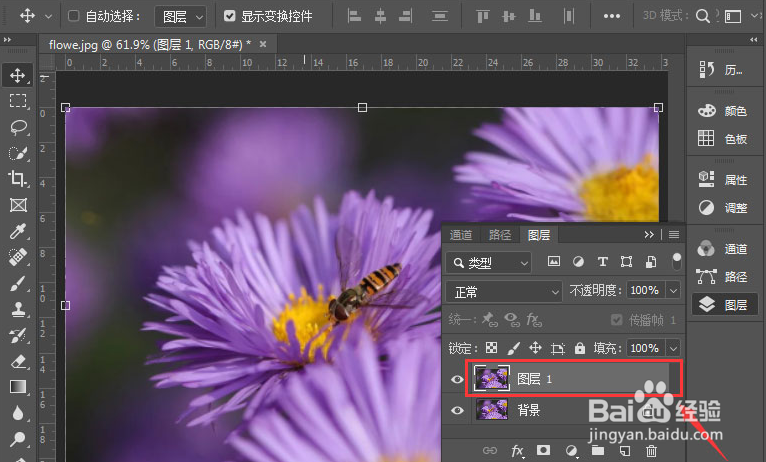Filter layers by type (T) icon
This screenshot has width=766, height=462.
[x=602, y=262]
